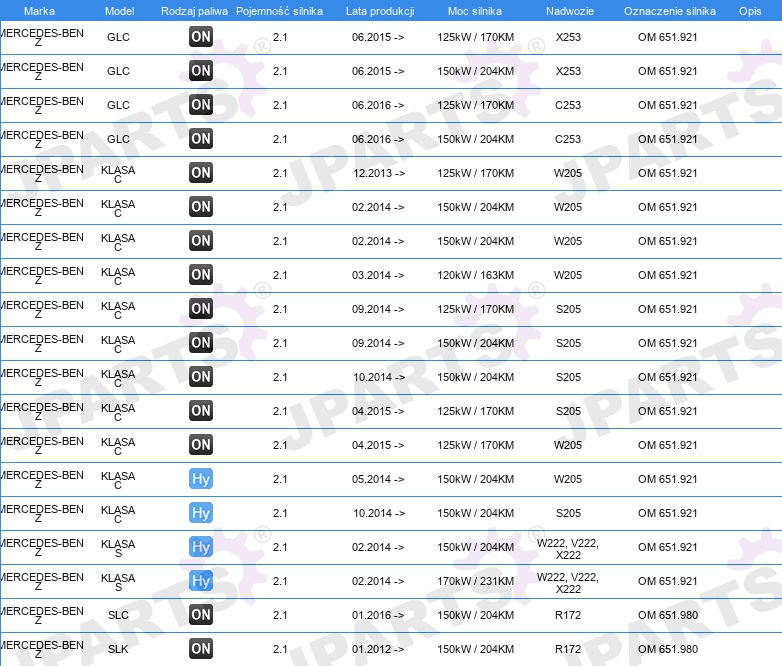Click X253 body cell in the 125kW GLC row
This screenshot has height=666, width=782.
click(568, 37)
